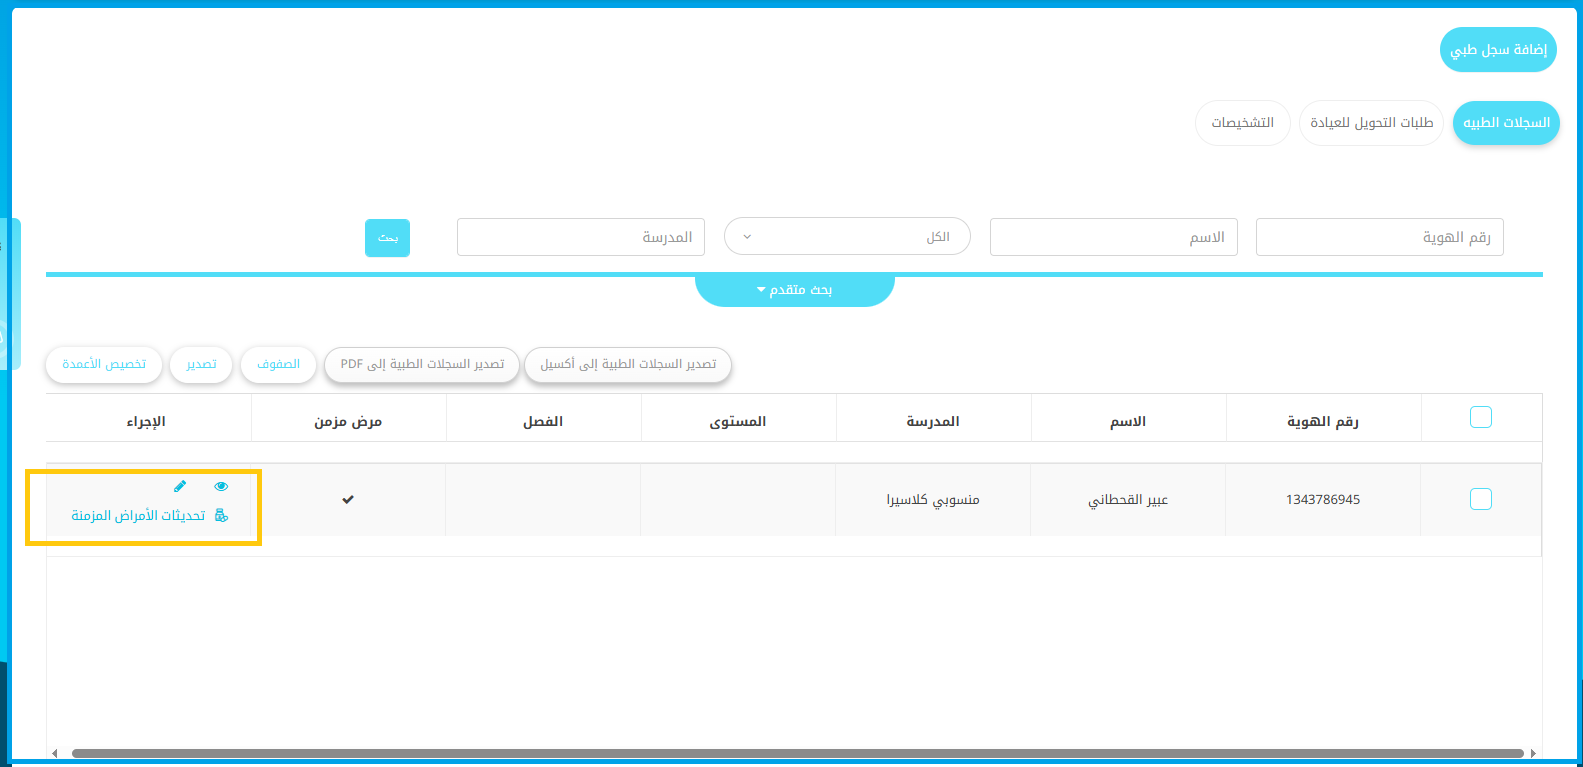The width and height of the screenshot is (1583, 767).
Task: Open the الصفوف rows dropdown
Action: 278,365
